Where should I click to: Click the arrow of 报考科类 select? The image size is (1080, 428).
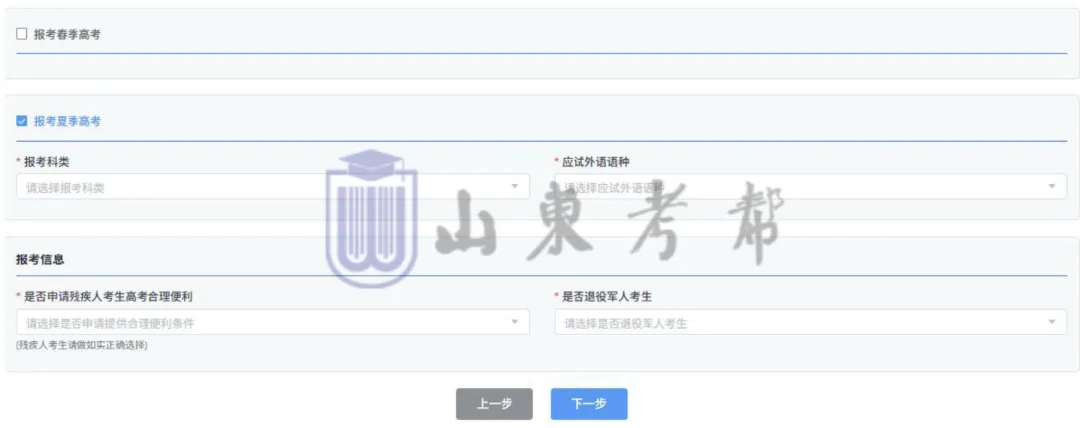pyautogui.click(x=515, y=187)
